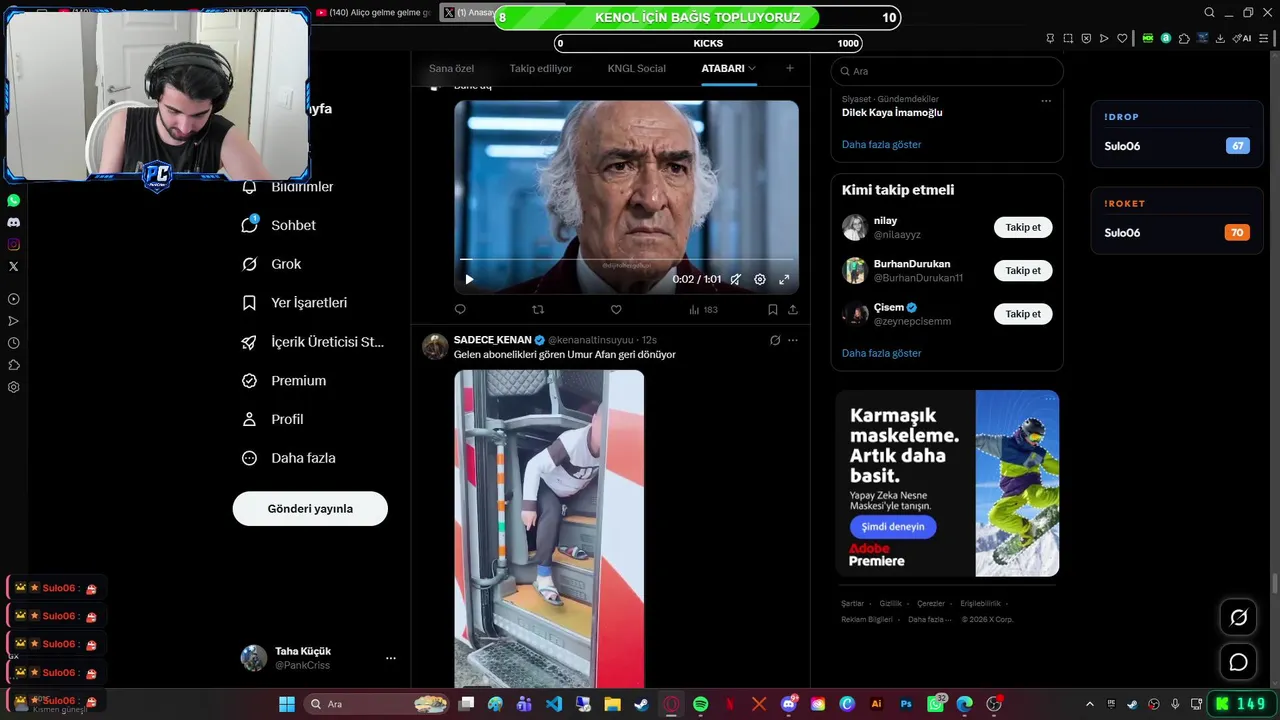Show more trends via Daha fazla göster
Viewport: 1280px width, 720px height.
tap(881, 145)
